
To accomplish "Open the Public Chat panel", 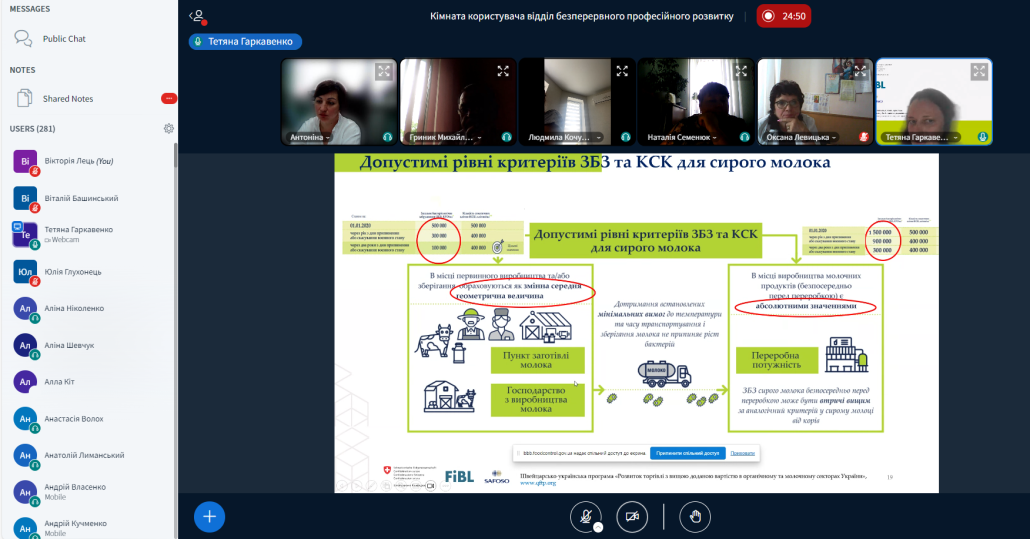I will (x=64, y=39).
